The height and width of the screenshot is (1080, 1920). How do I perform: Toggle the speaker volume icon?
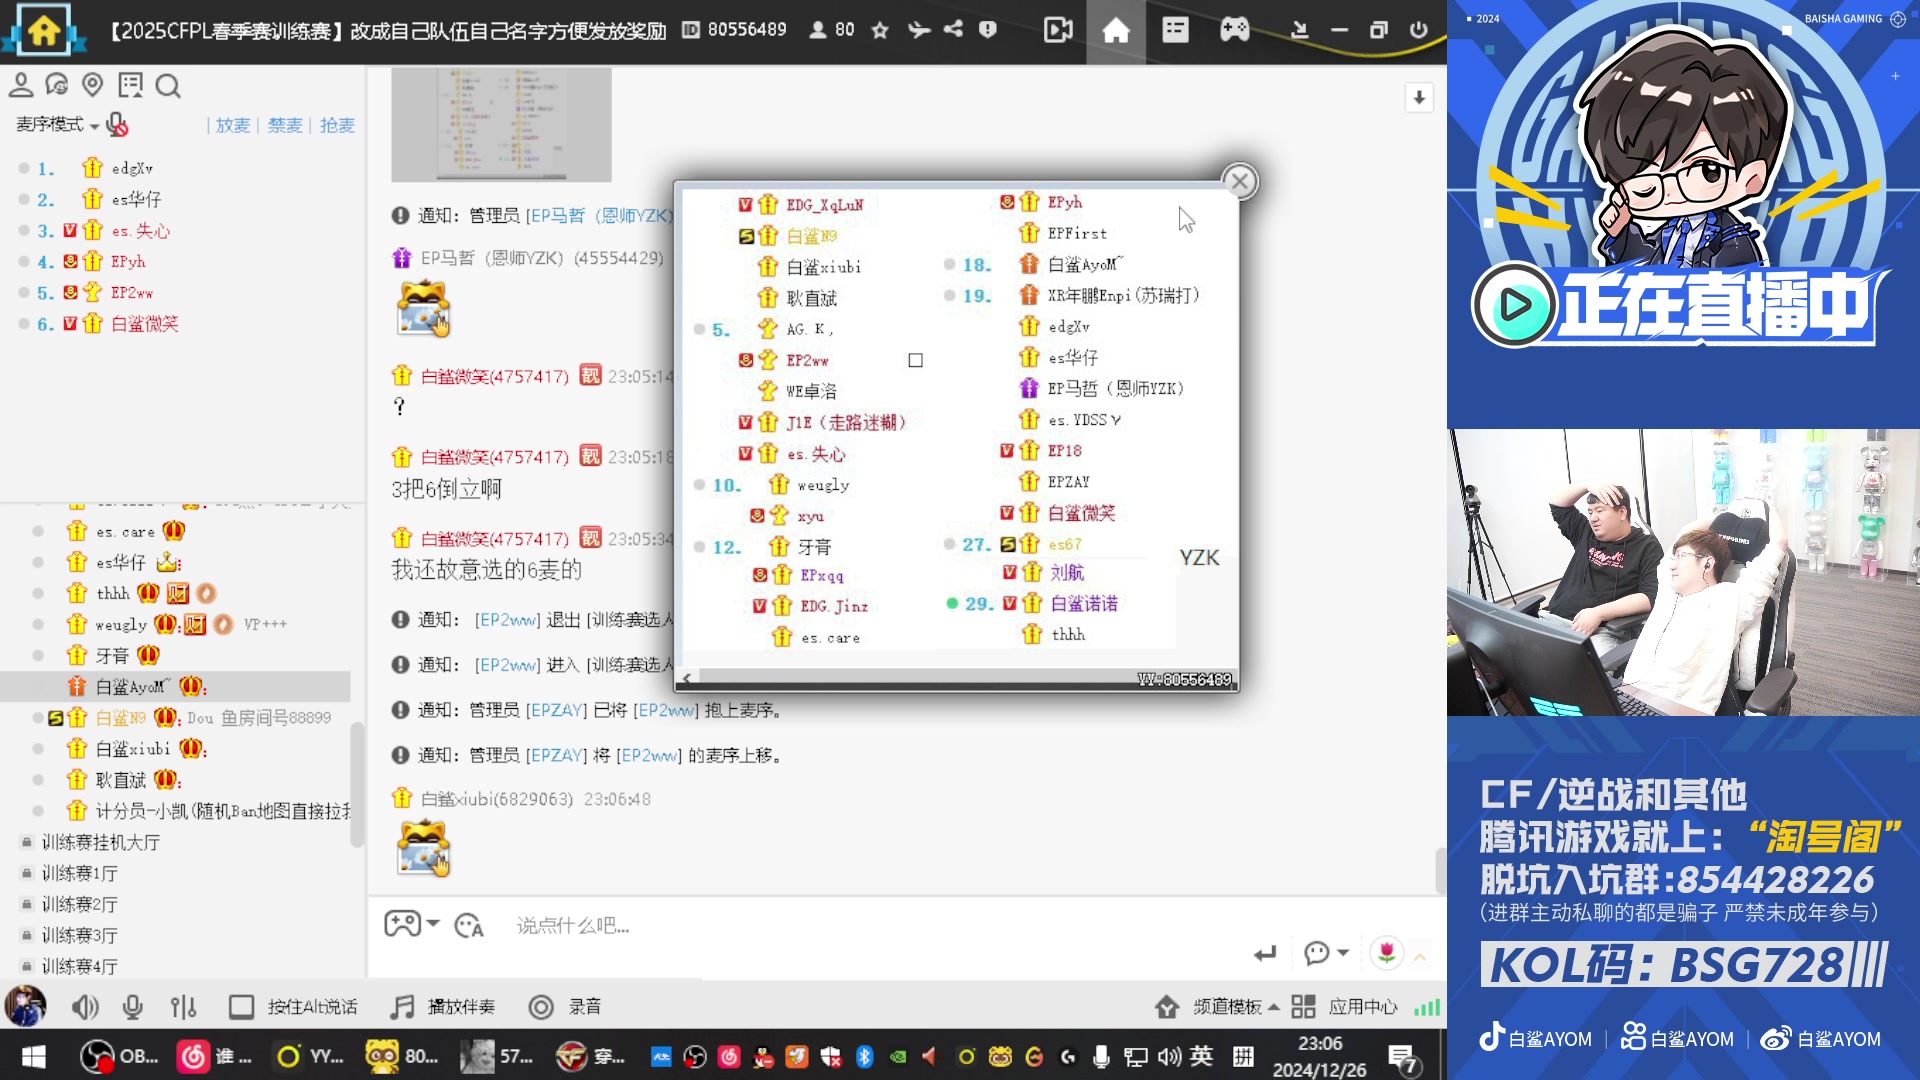(x=85, y=1007)
